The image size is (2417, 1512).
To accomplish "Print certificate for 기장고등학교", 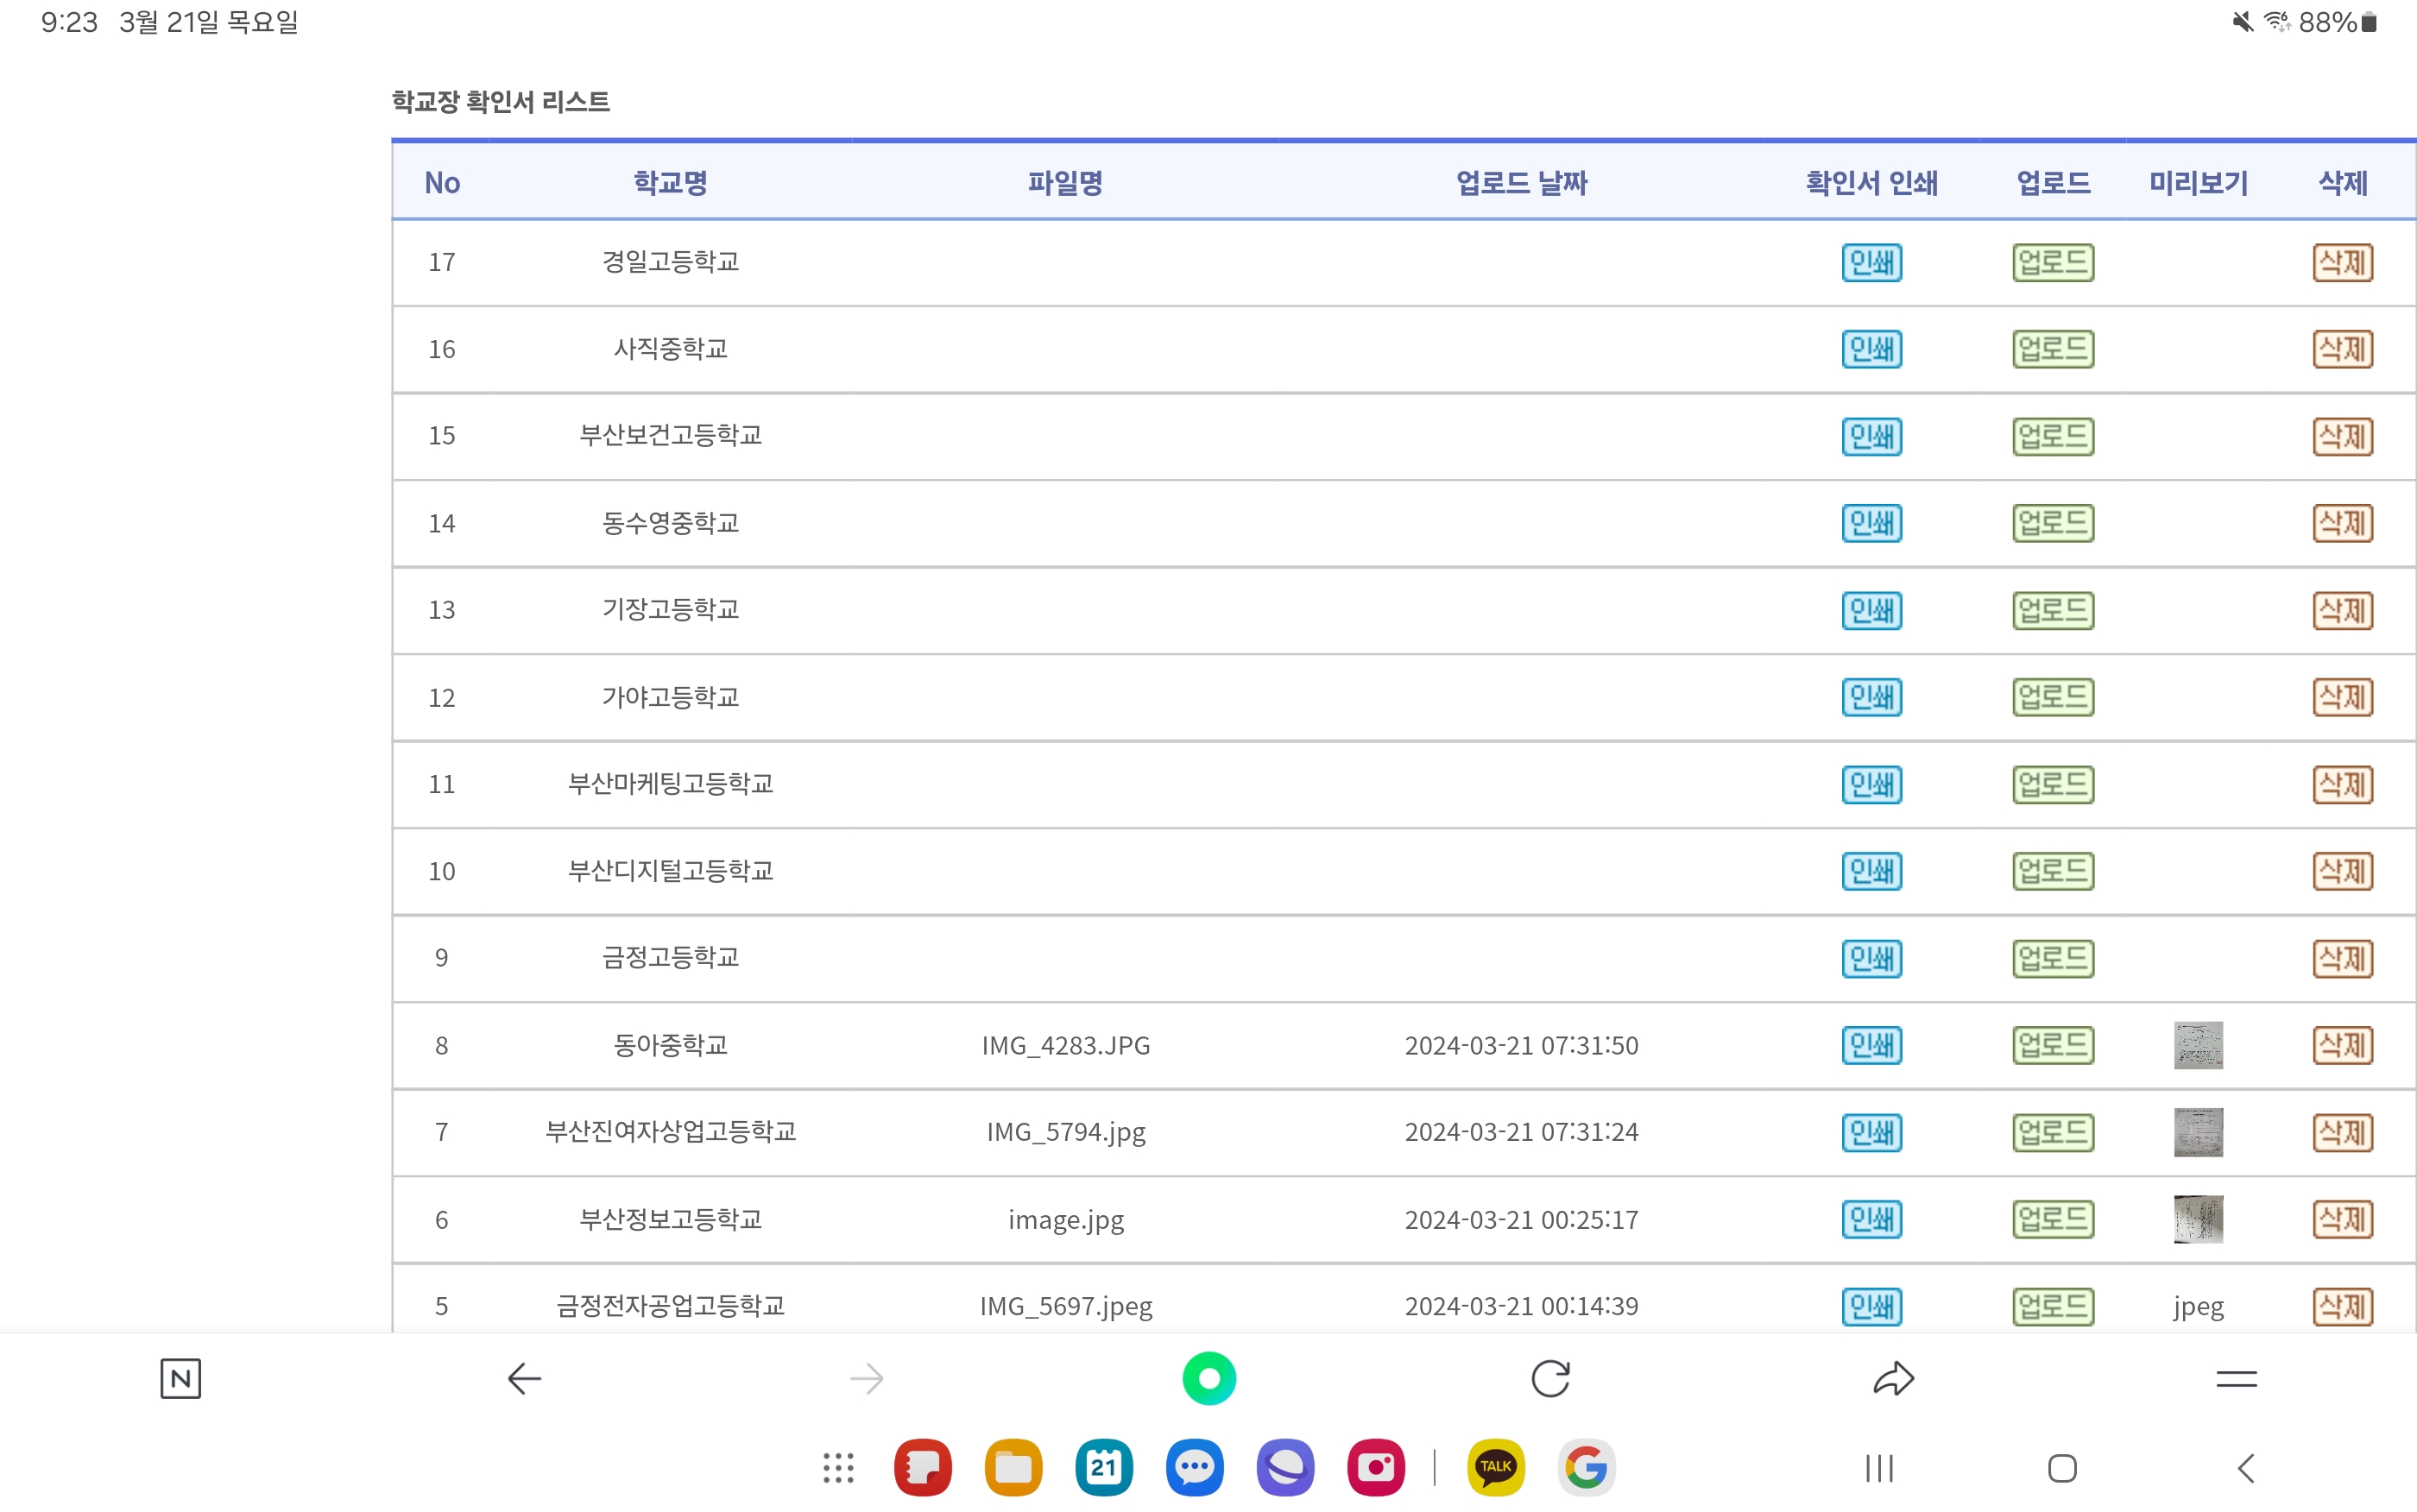I will click(1872, 610).
